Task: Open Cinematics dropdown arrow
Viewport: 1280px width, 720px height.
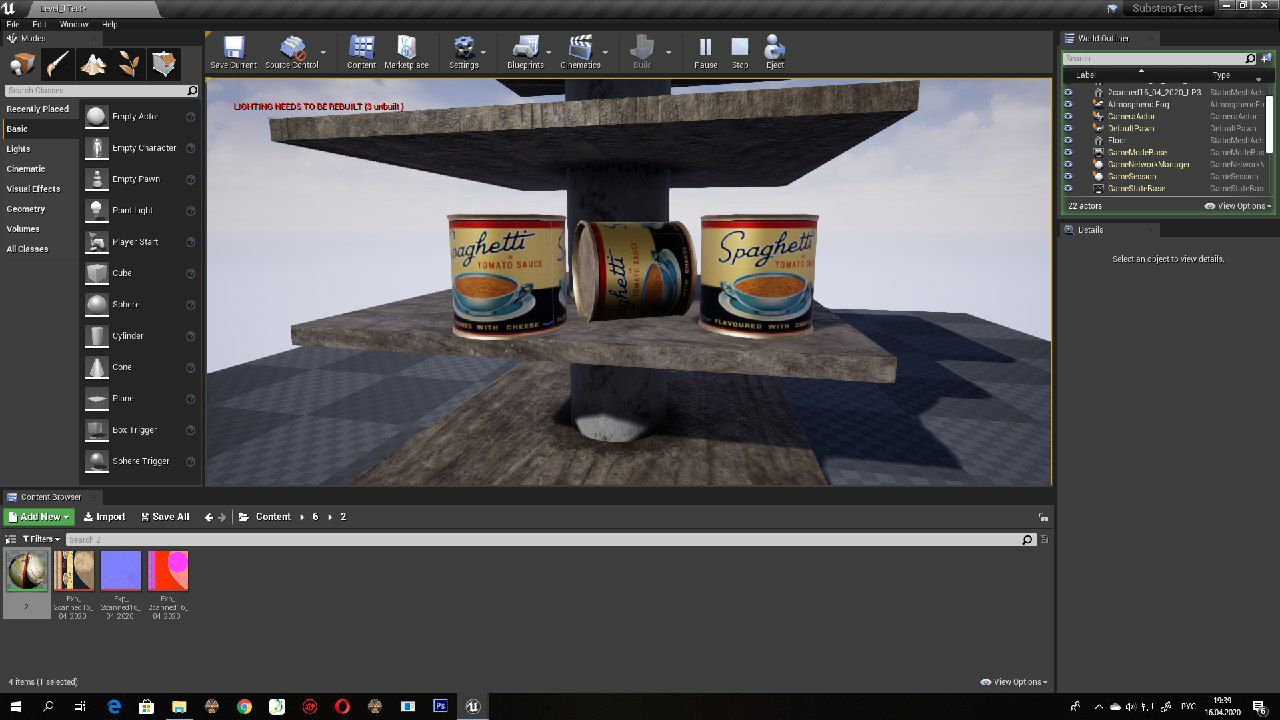Action: click(x=605, y=52)
